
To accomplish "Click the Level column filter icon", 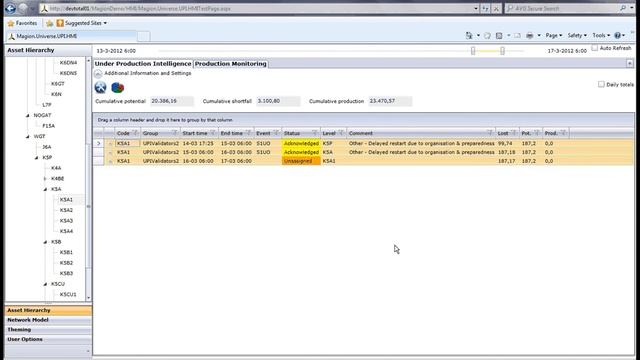I will click(x=341, y=133).
